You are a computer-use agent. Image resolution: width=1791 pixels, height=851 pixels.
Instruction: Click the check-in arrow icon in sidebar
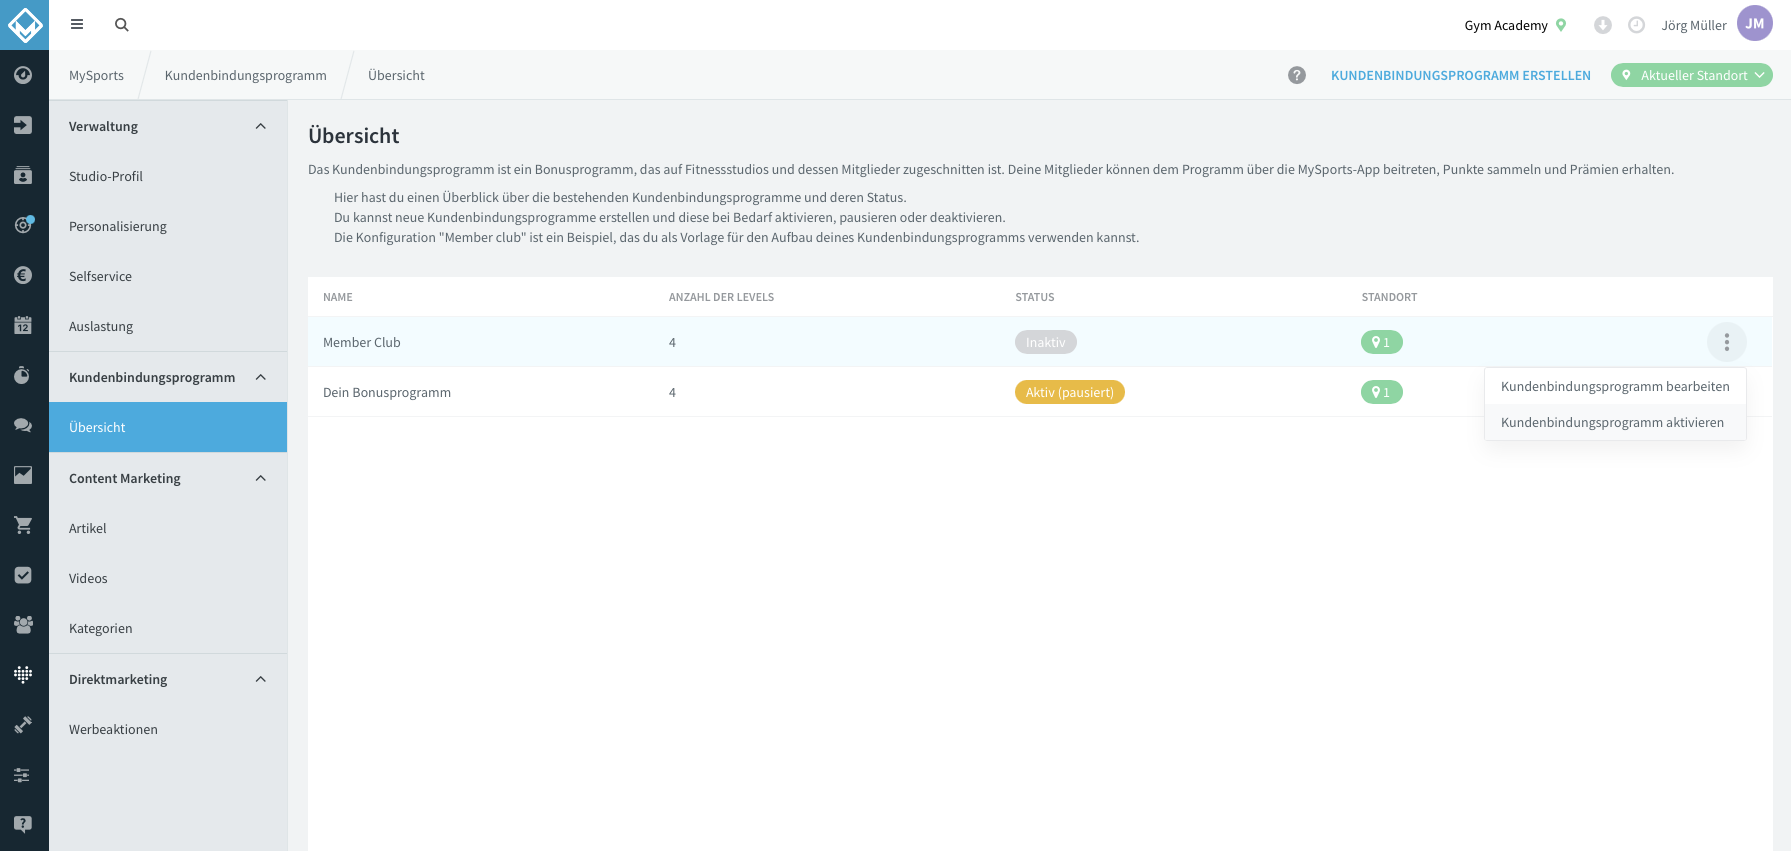click(23, 125)
